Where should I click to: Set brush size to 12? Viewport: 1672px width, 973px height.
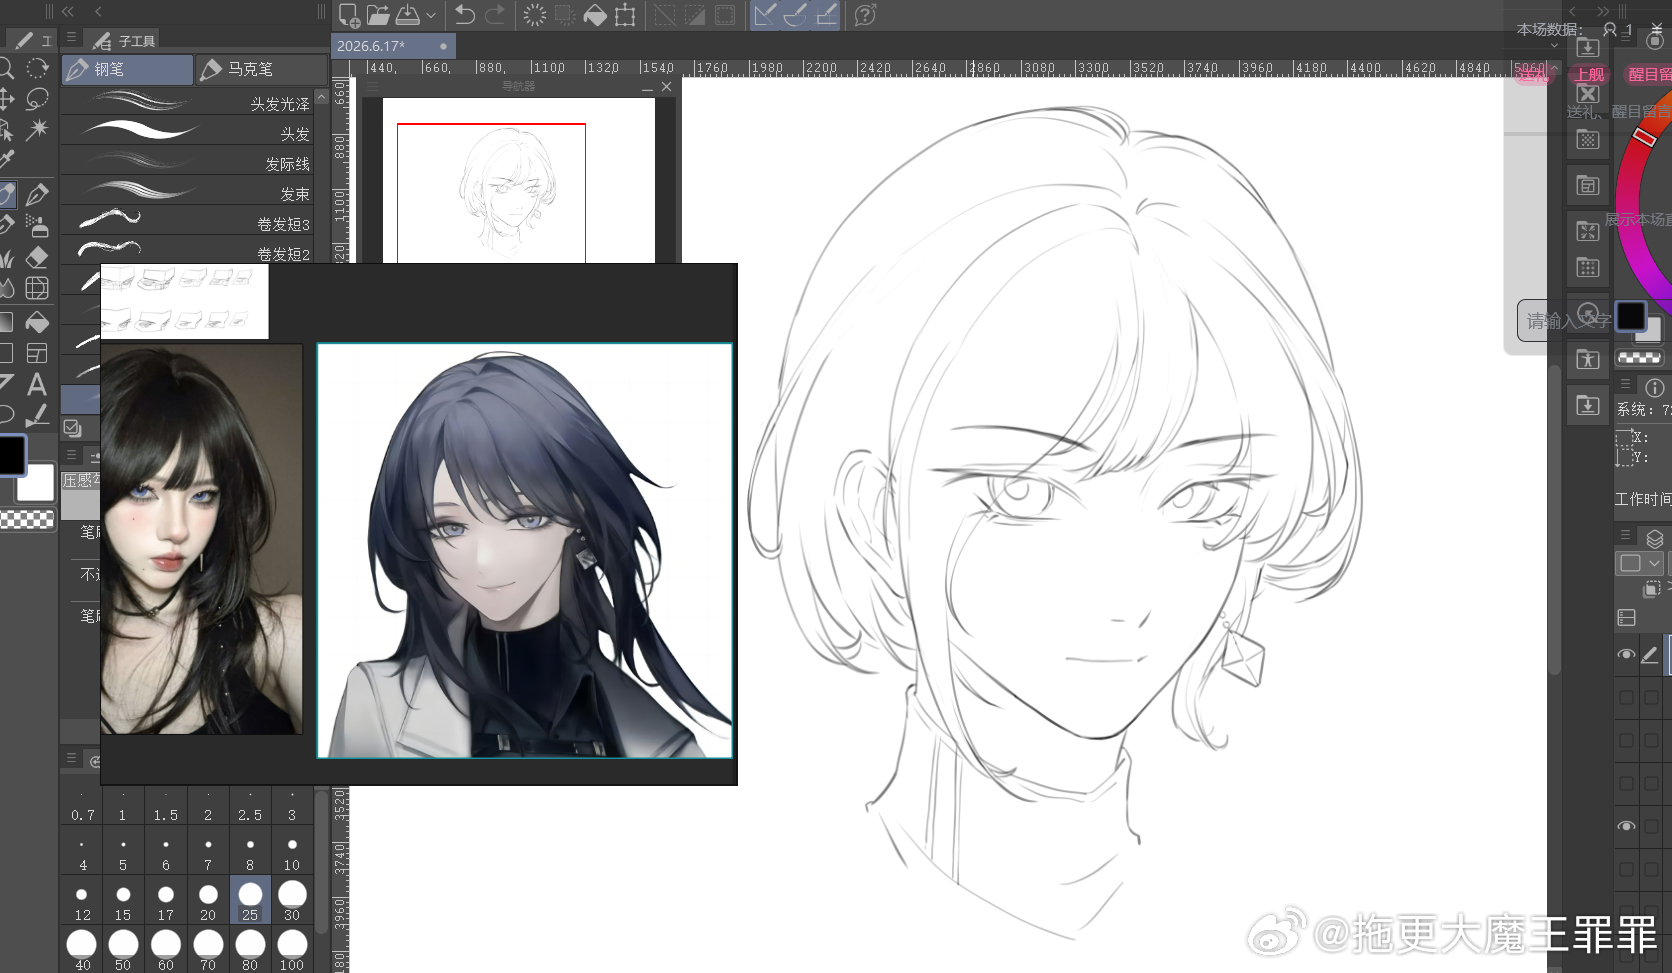[82, 901]
